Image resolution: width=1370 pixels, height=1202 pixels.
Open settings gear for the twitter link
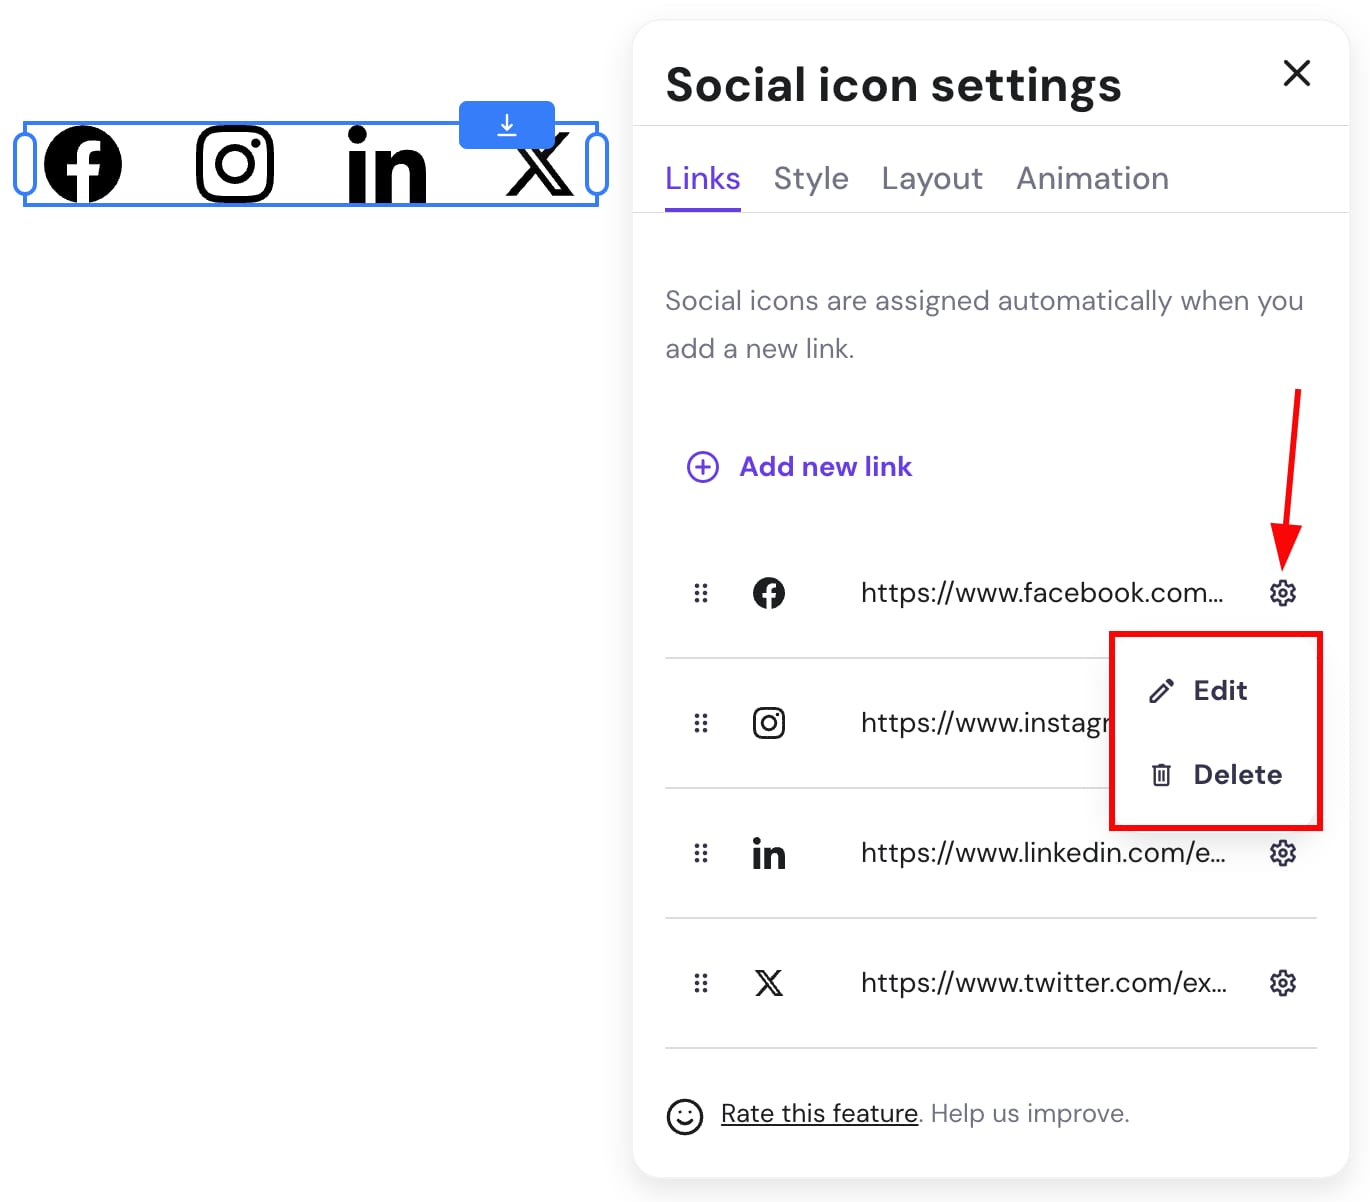1283,983
